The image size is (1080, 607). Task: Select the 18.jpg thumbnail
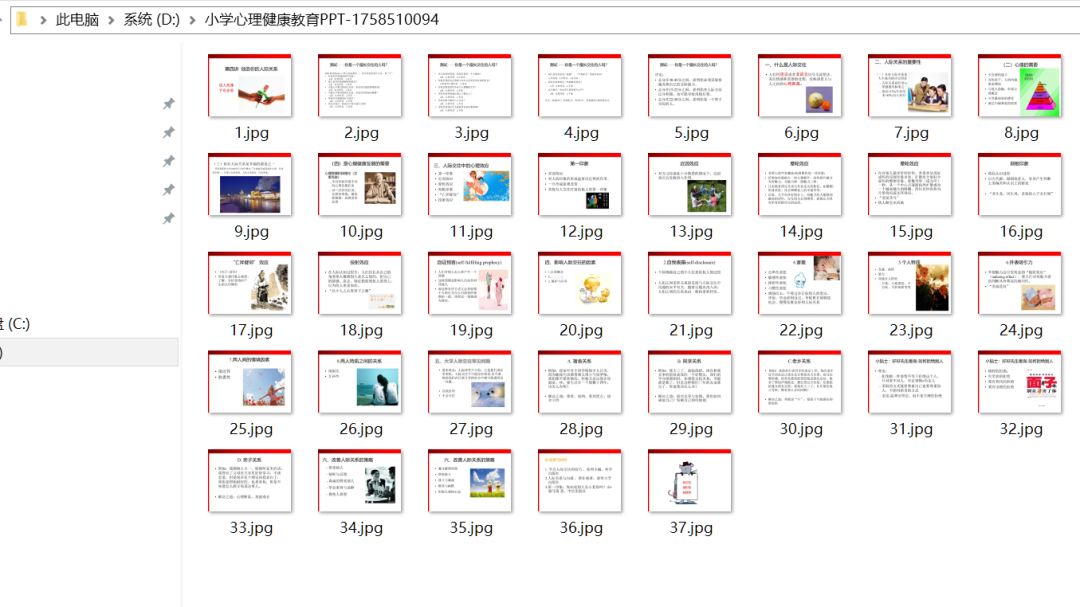pyautogui.click(x=360, y=283)
